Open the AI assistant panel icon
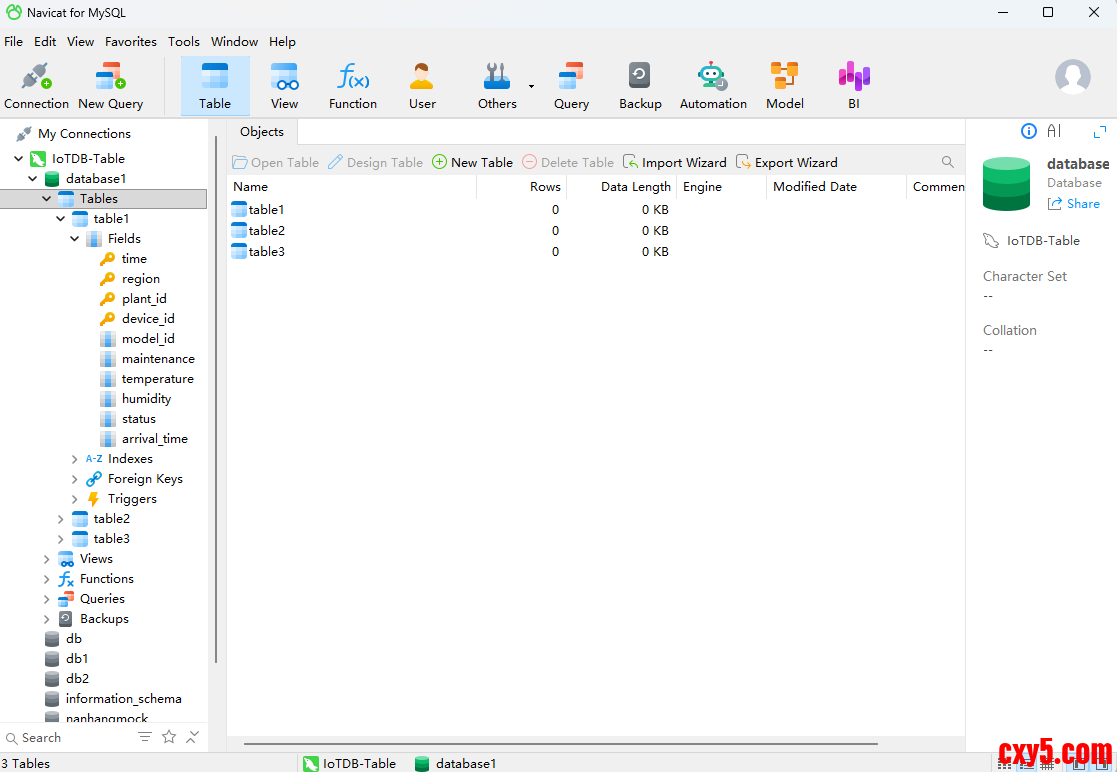This screenshot has width=1117, height=772. point(1054,131)
